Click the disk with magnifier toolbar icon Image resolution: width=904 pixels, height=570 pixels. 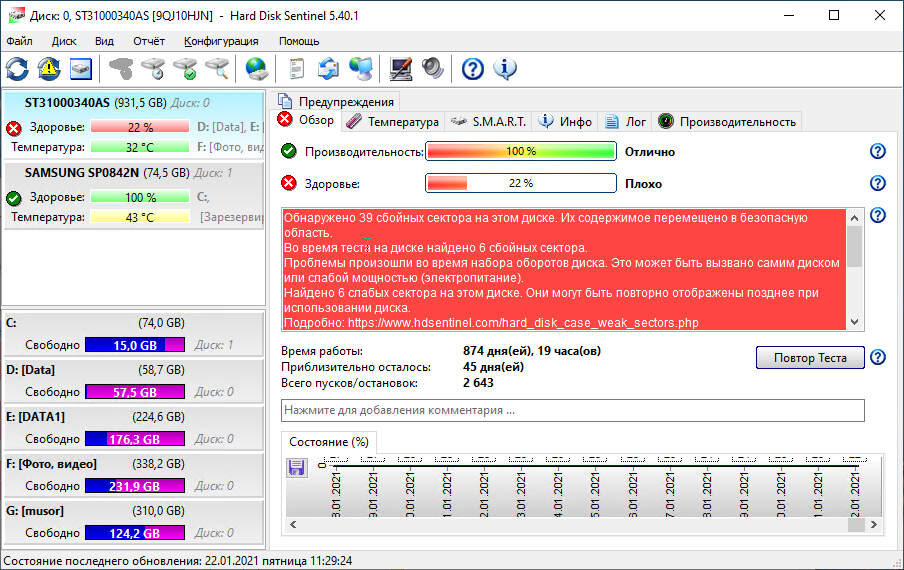217,69
